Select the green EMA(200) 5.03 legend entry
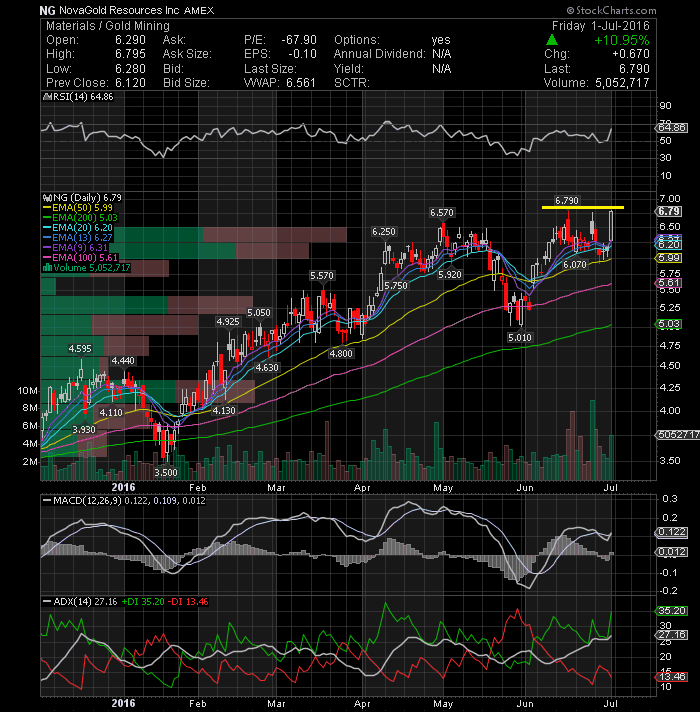Screen dimensions: 700x712 click(x=80, y=218)
